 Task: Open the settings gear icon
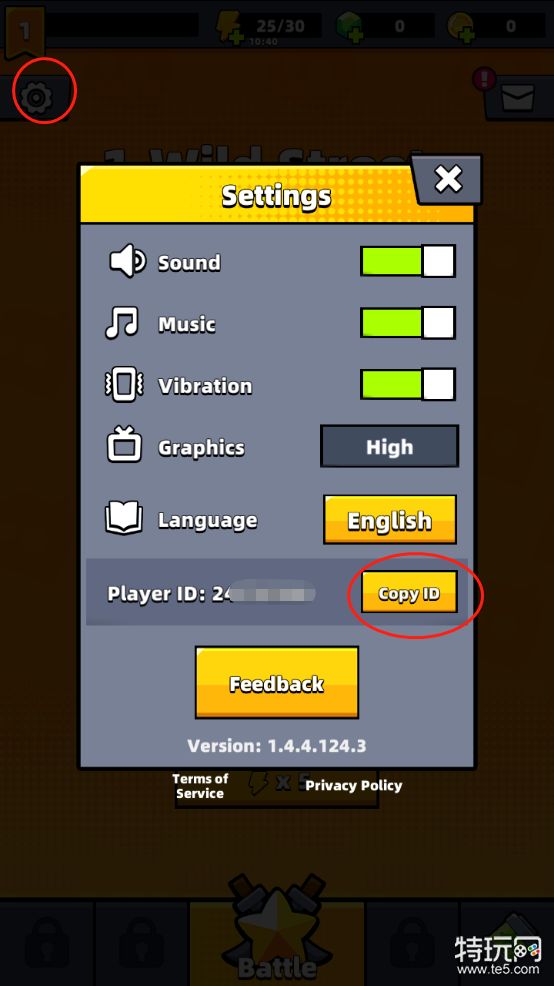(x=37, y=97)
